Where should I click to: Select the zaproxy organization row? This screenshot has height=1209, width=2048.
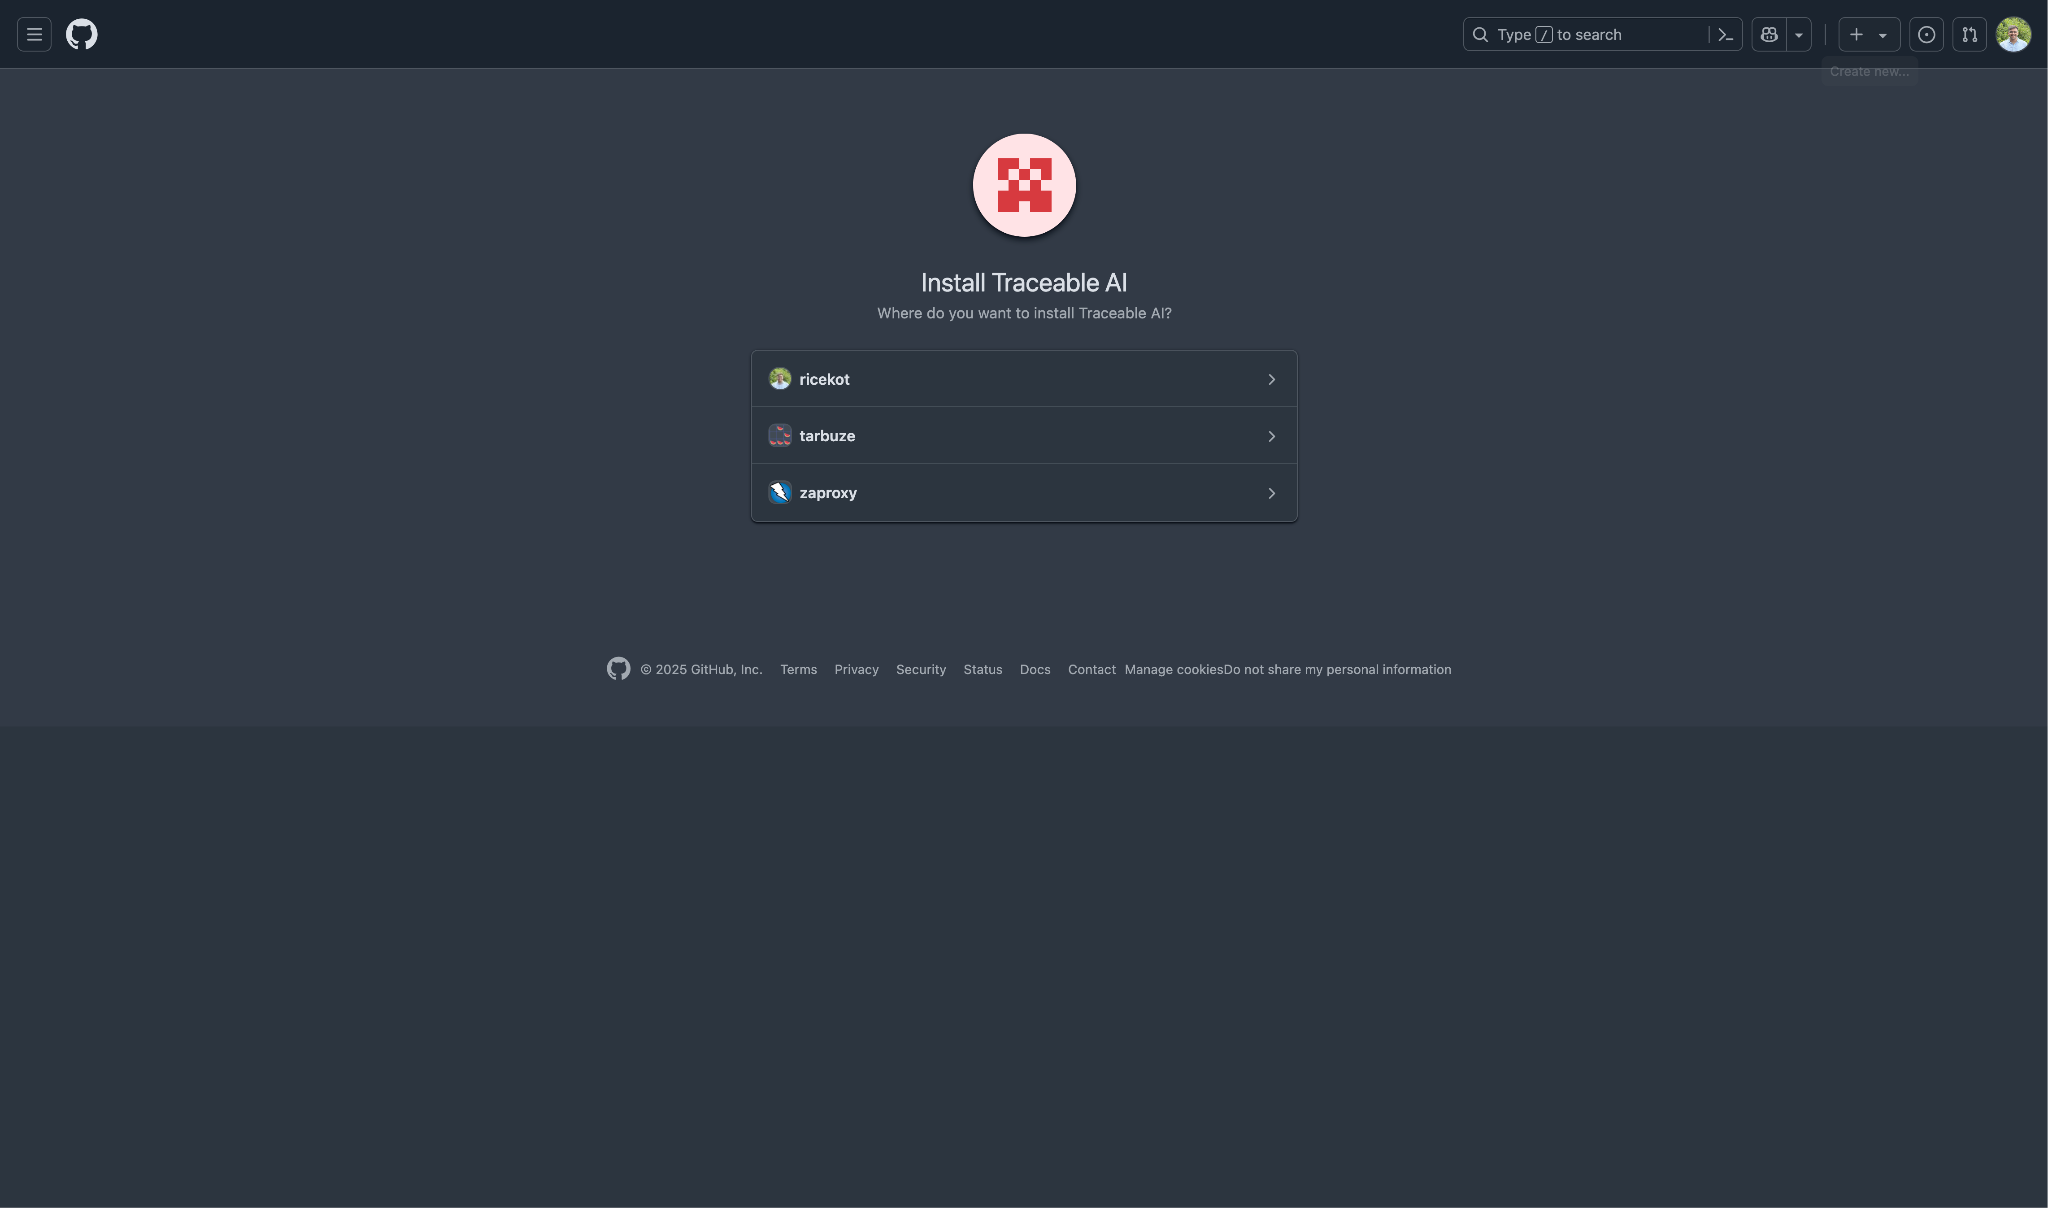[1024, 493]
